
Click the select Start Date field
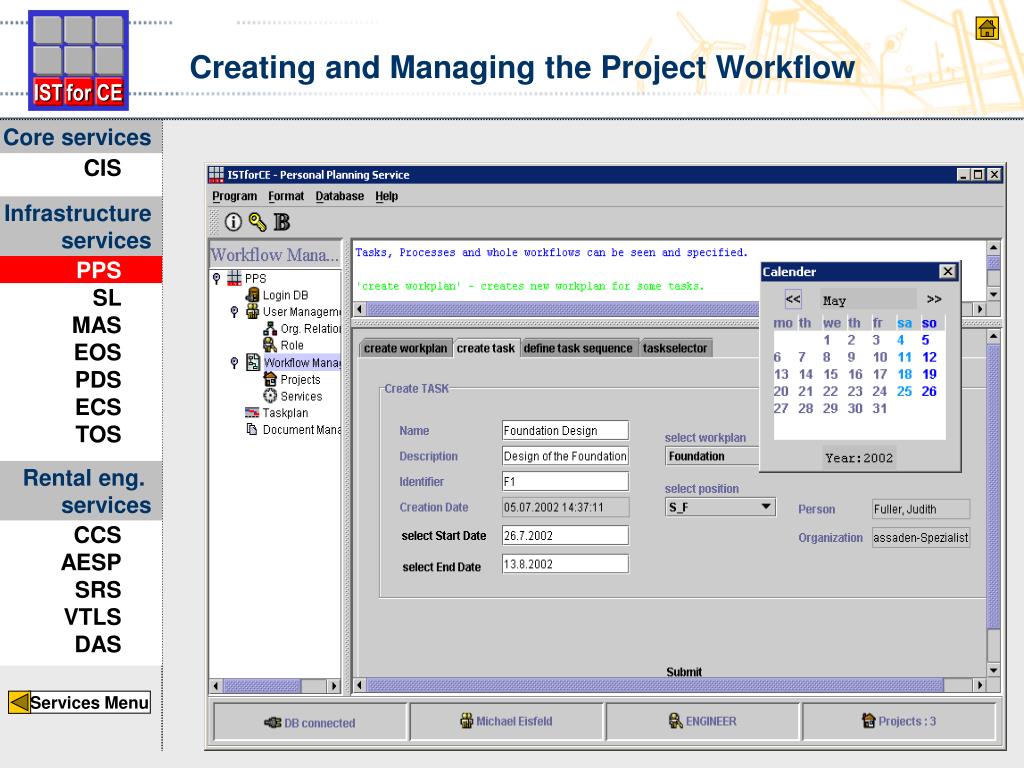point(565,535)
